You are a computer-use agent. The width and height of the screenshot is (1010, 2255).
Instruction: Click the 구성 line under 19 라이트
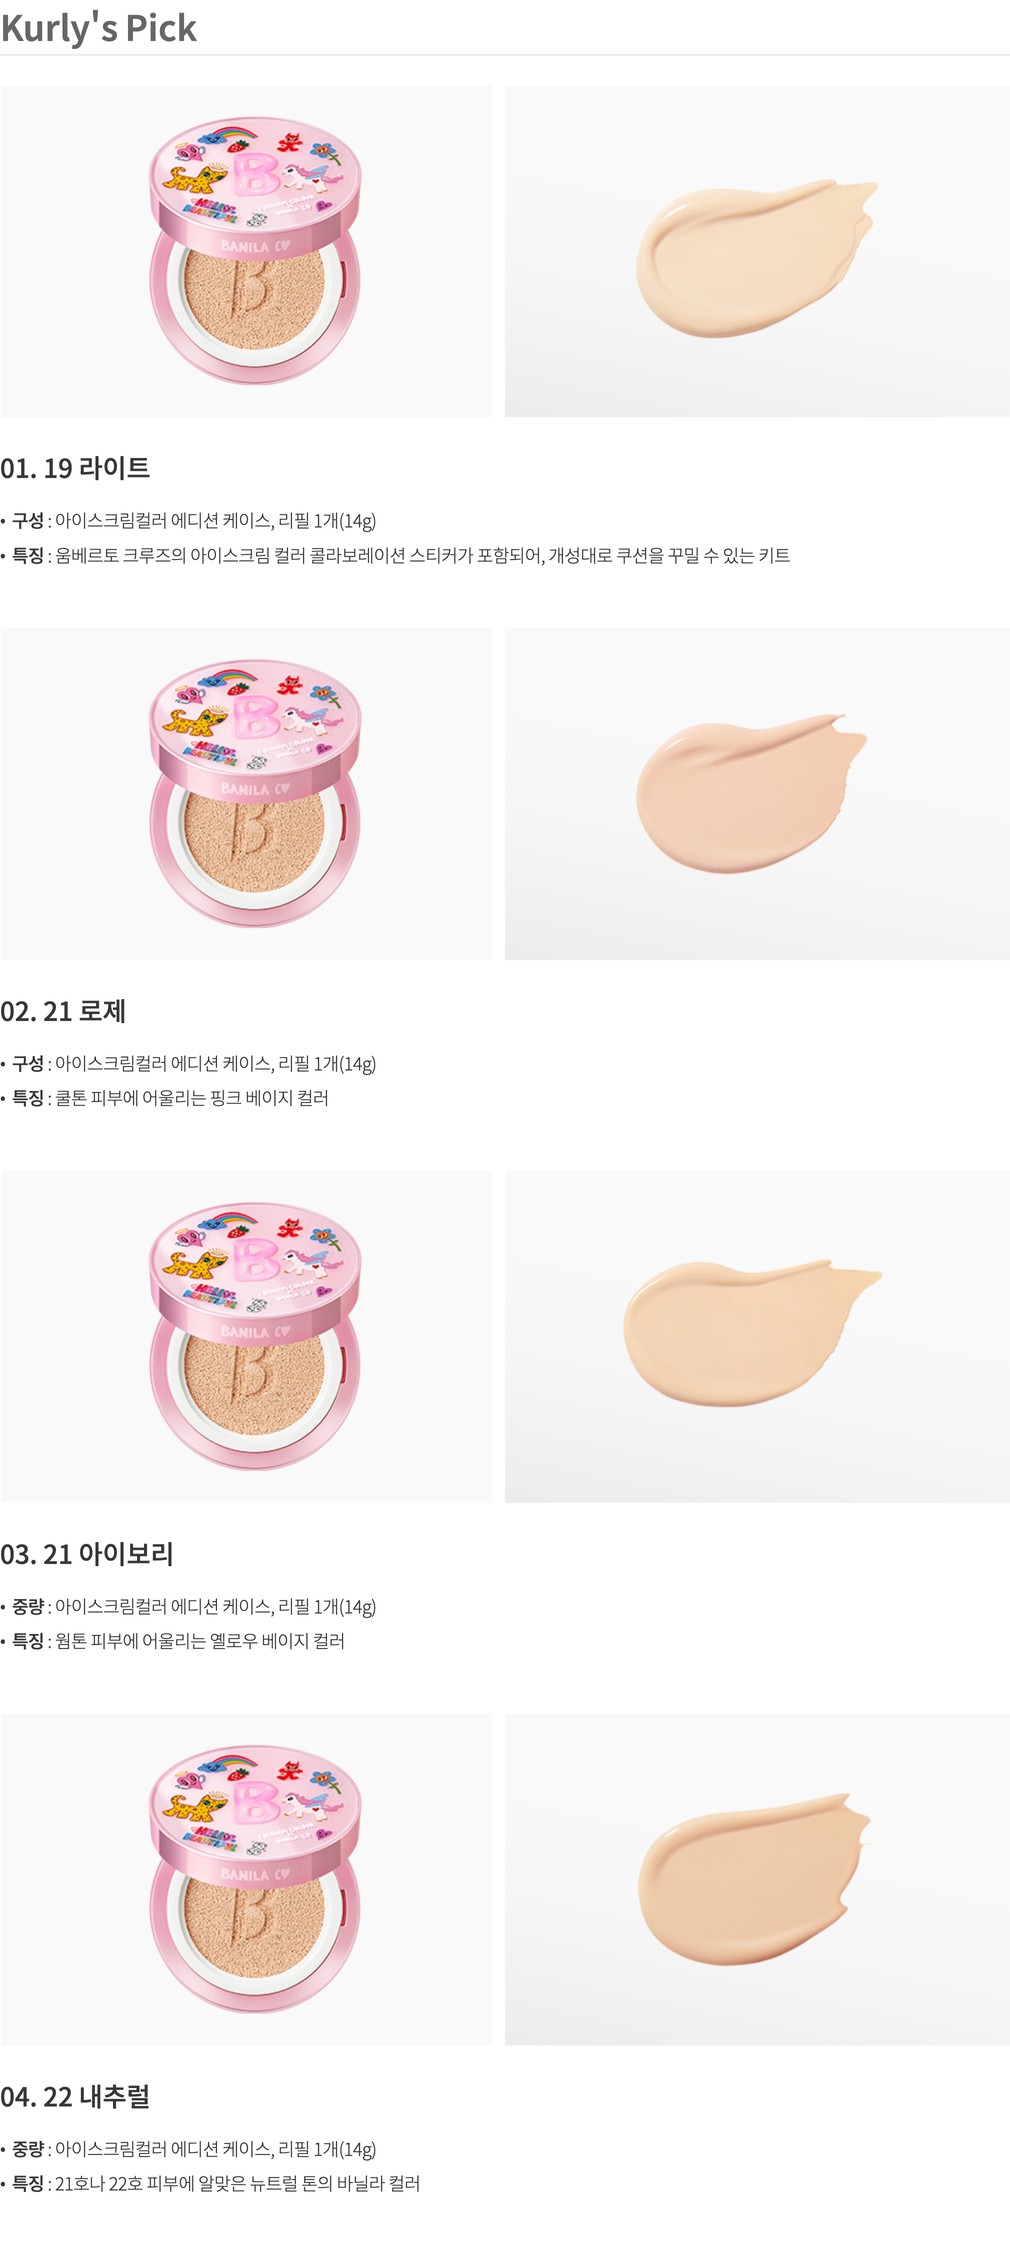[189, 521]
